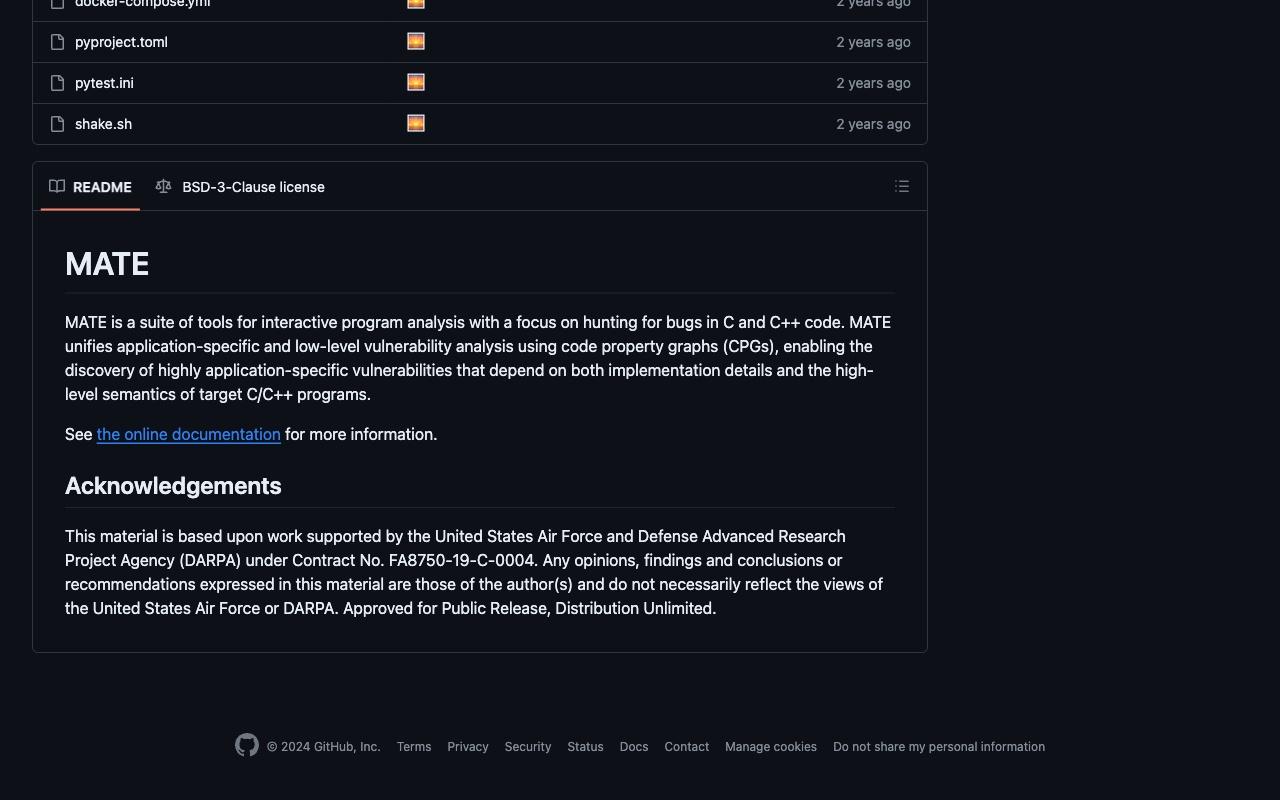Follow the online documentation link

[x=189, y=434]
